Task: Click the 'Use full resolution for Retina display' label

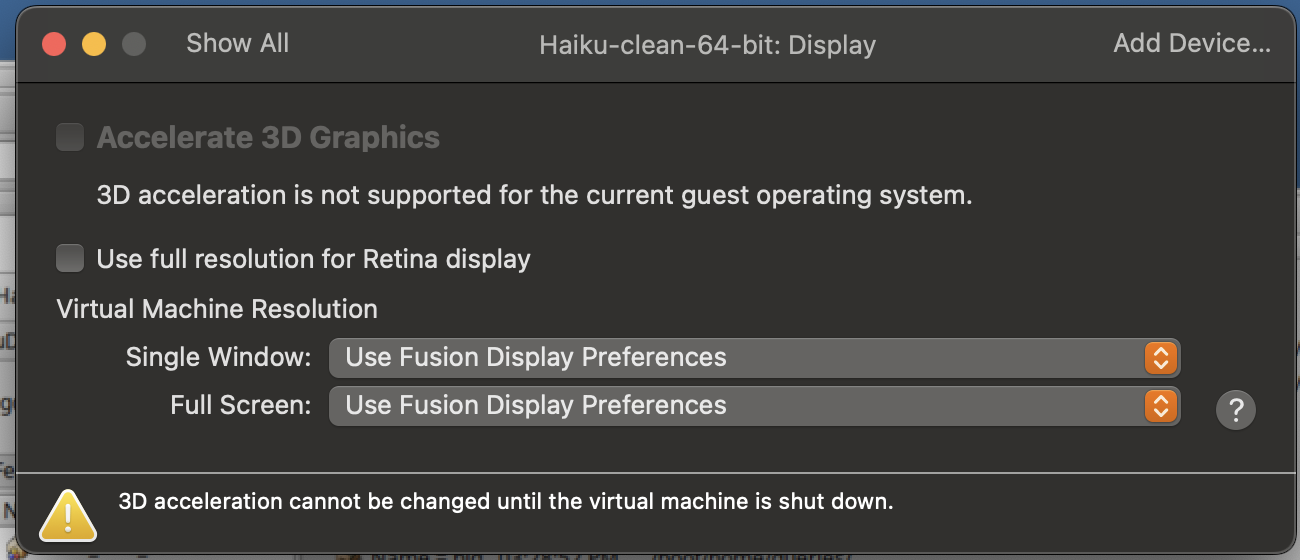Action: click(x=313, y=259)
